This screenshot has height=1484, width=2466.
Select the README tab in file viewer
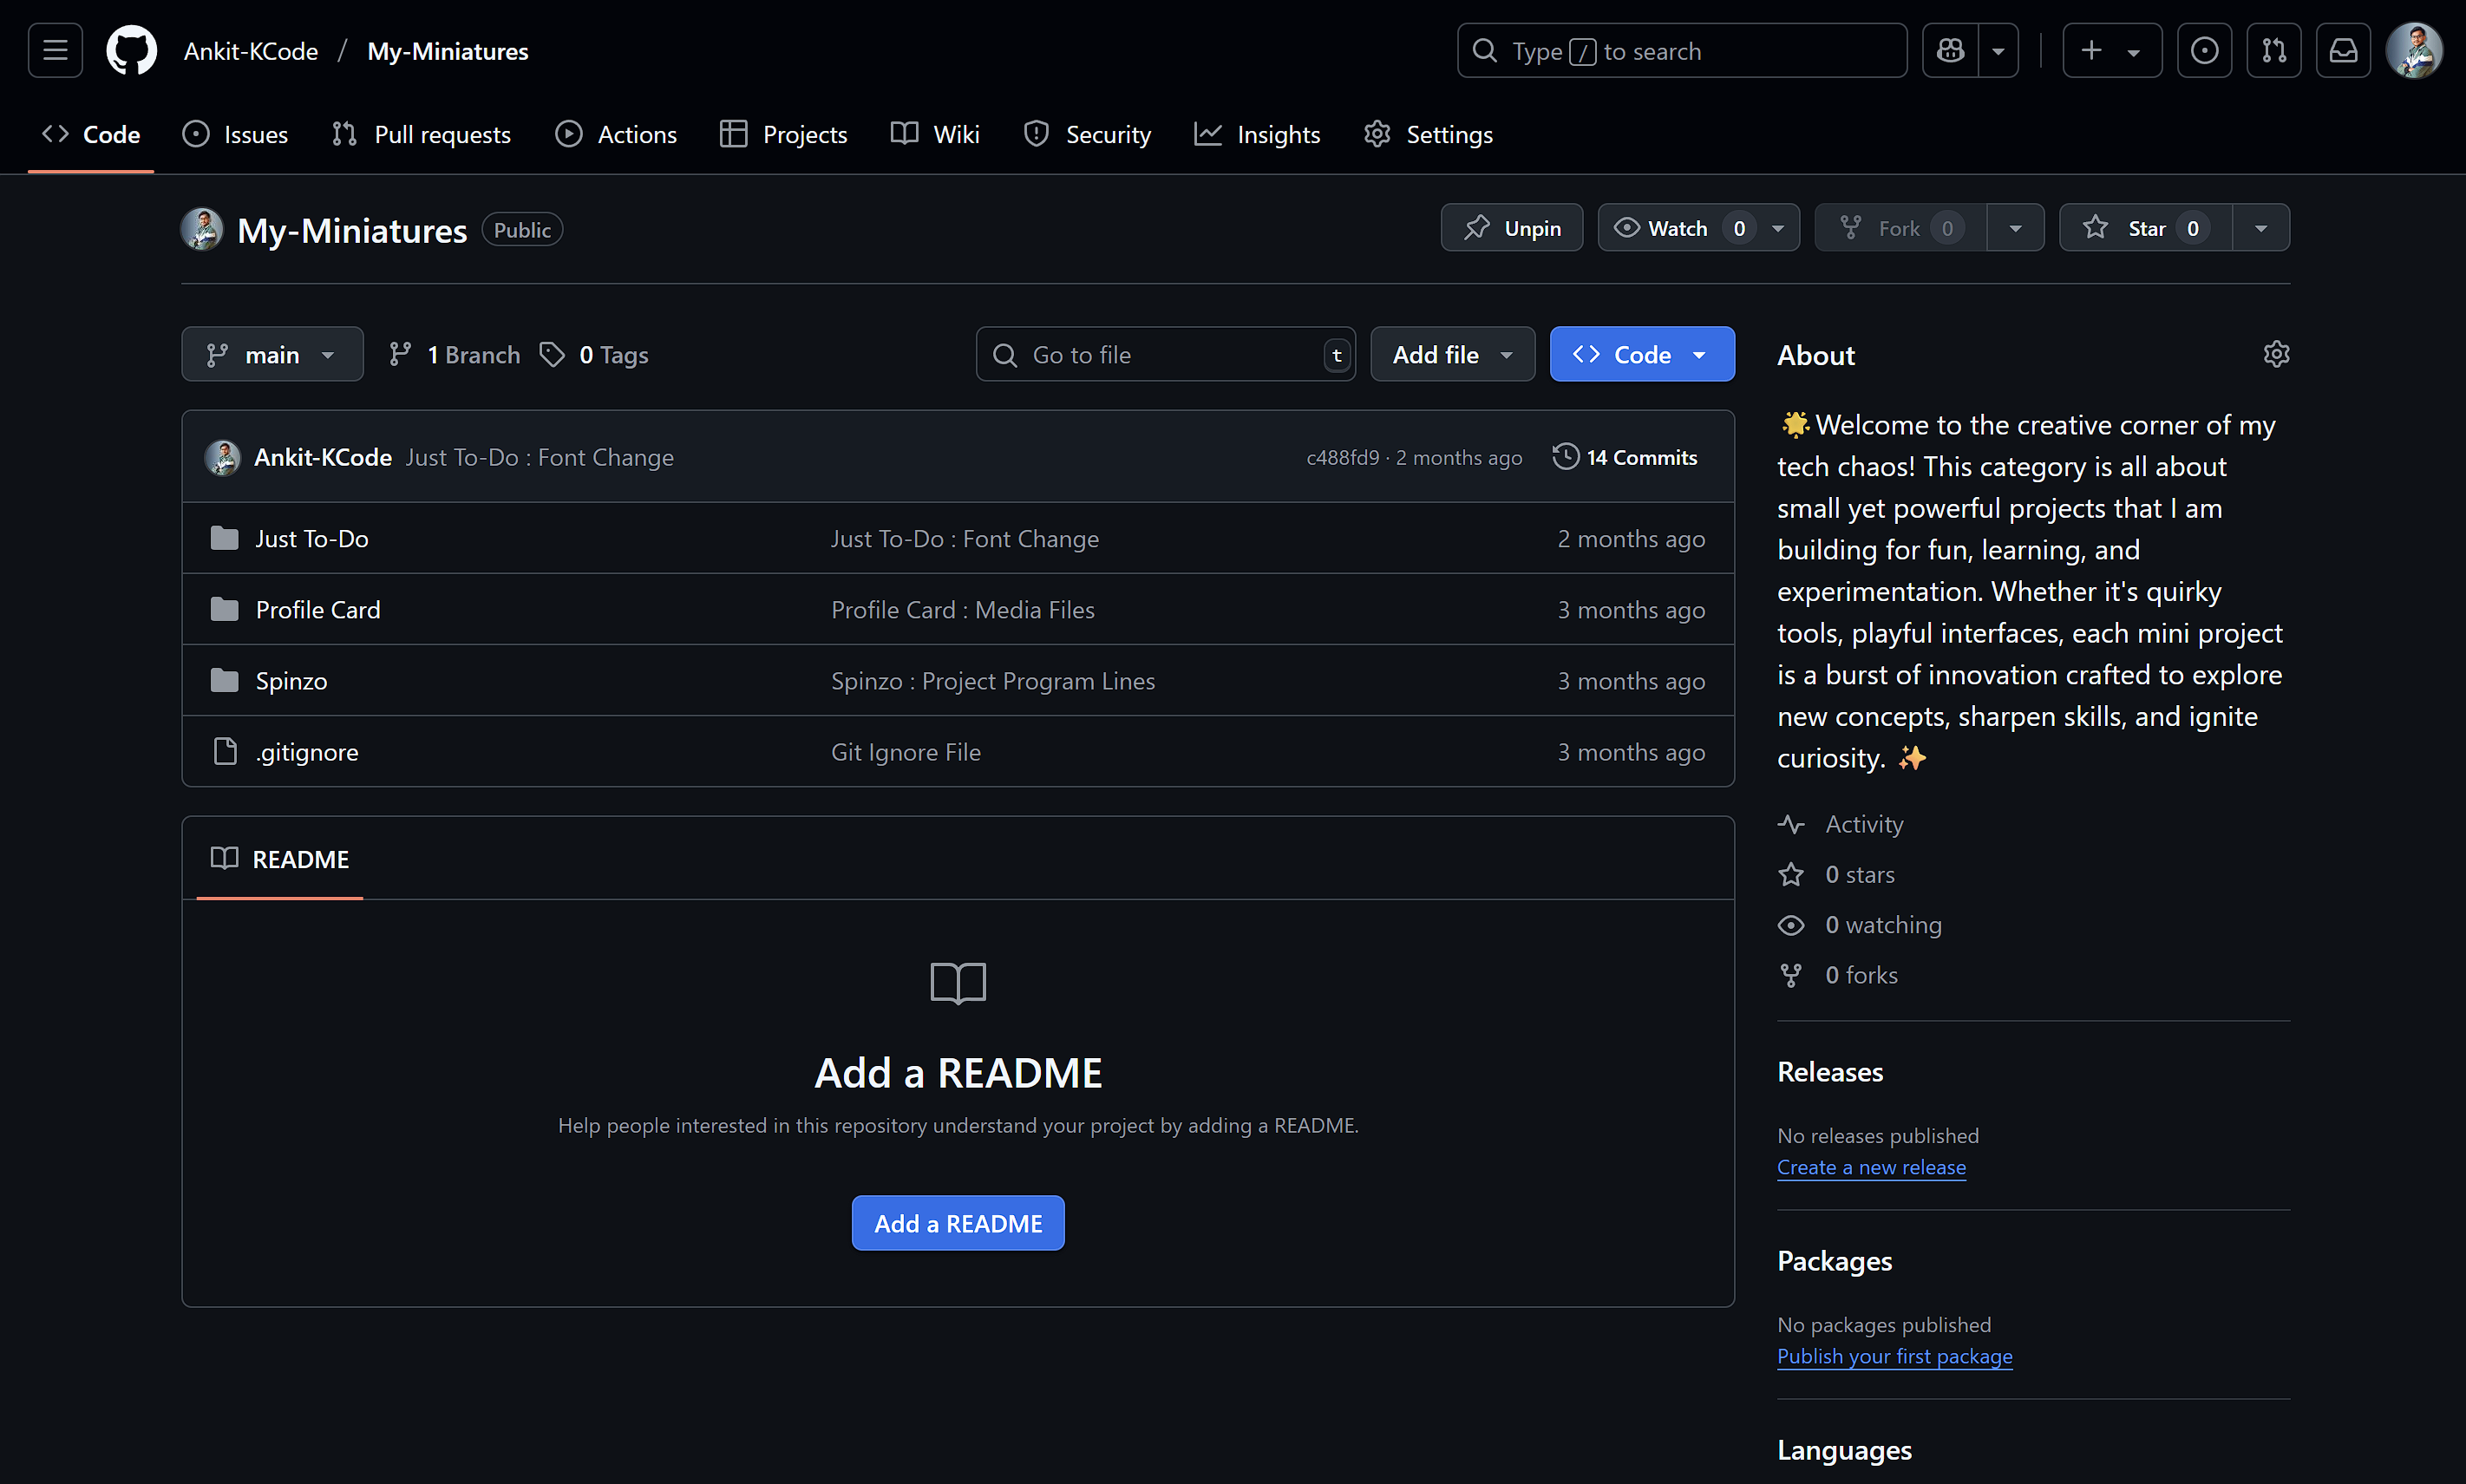pos(280,859)
